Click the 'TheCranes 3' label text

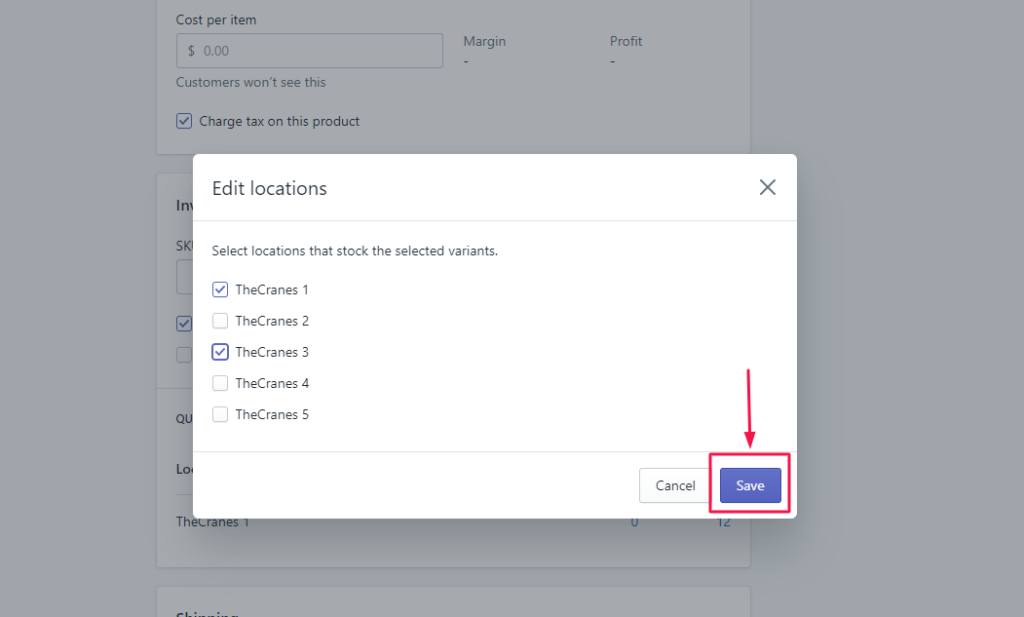[272, 352]
